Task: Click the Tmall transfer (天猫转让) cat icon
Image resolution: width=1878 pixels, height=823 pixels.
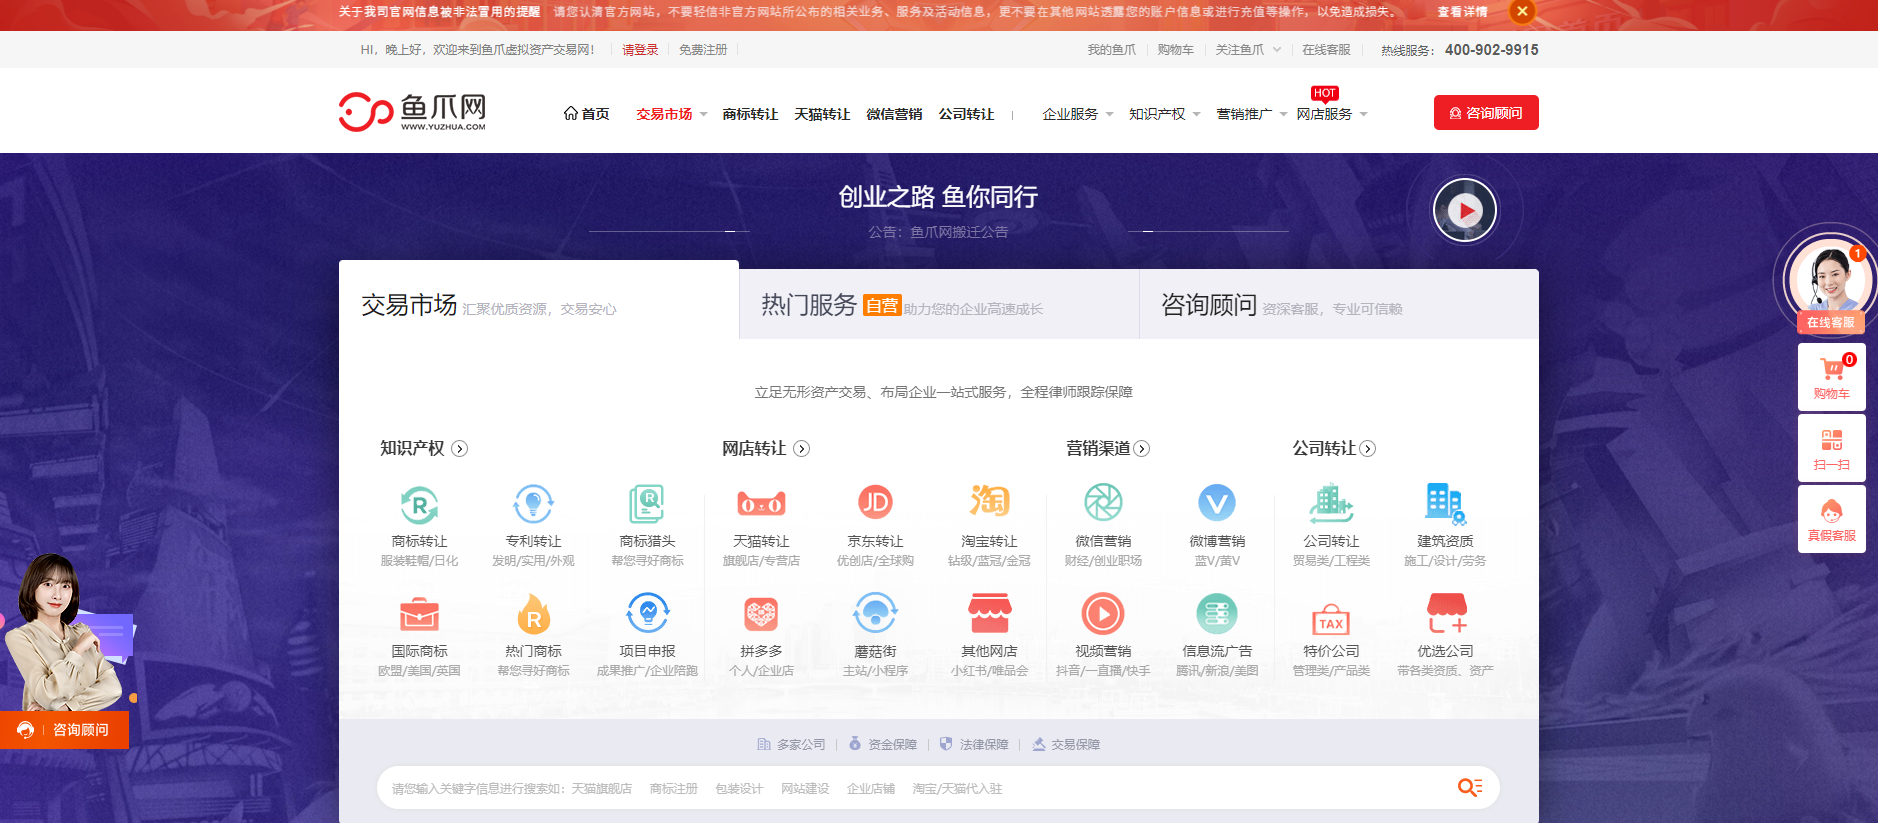Action: tap(761, 503)
